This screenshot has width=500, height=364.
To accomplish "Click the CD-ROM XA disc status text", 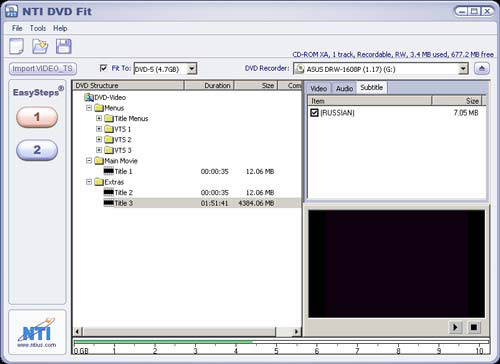I will (x=393, y=55).
